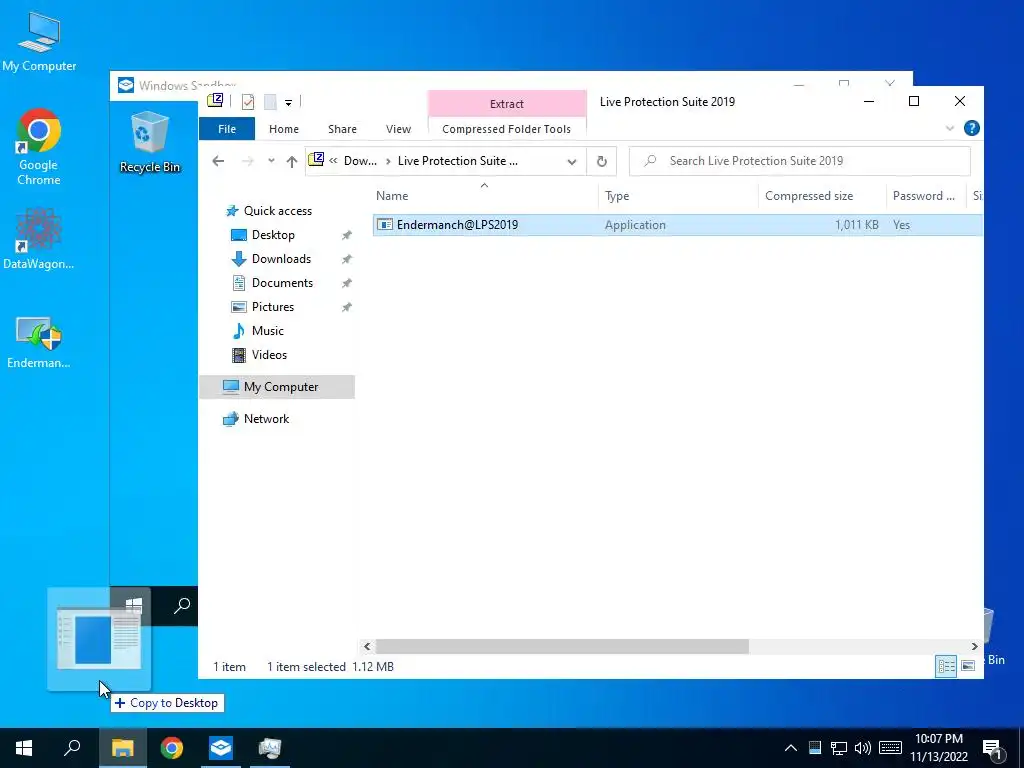The image size is (1024, 768).
Task: Expand the address bar history dropdown
Action: pyautogui.click(x=572, y=161)
